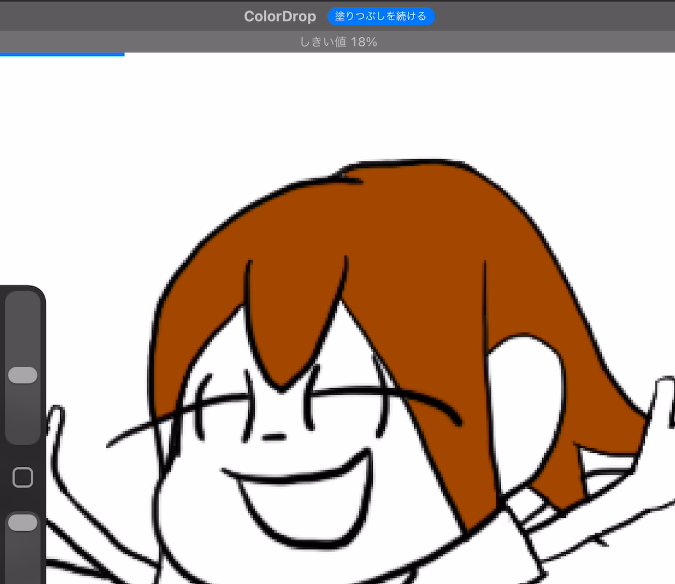
Task: Click the brush opacity slider handle
Action: point(22,523)
